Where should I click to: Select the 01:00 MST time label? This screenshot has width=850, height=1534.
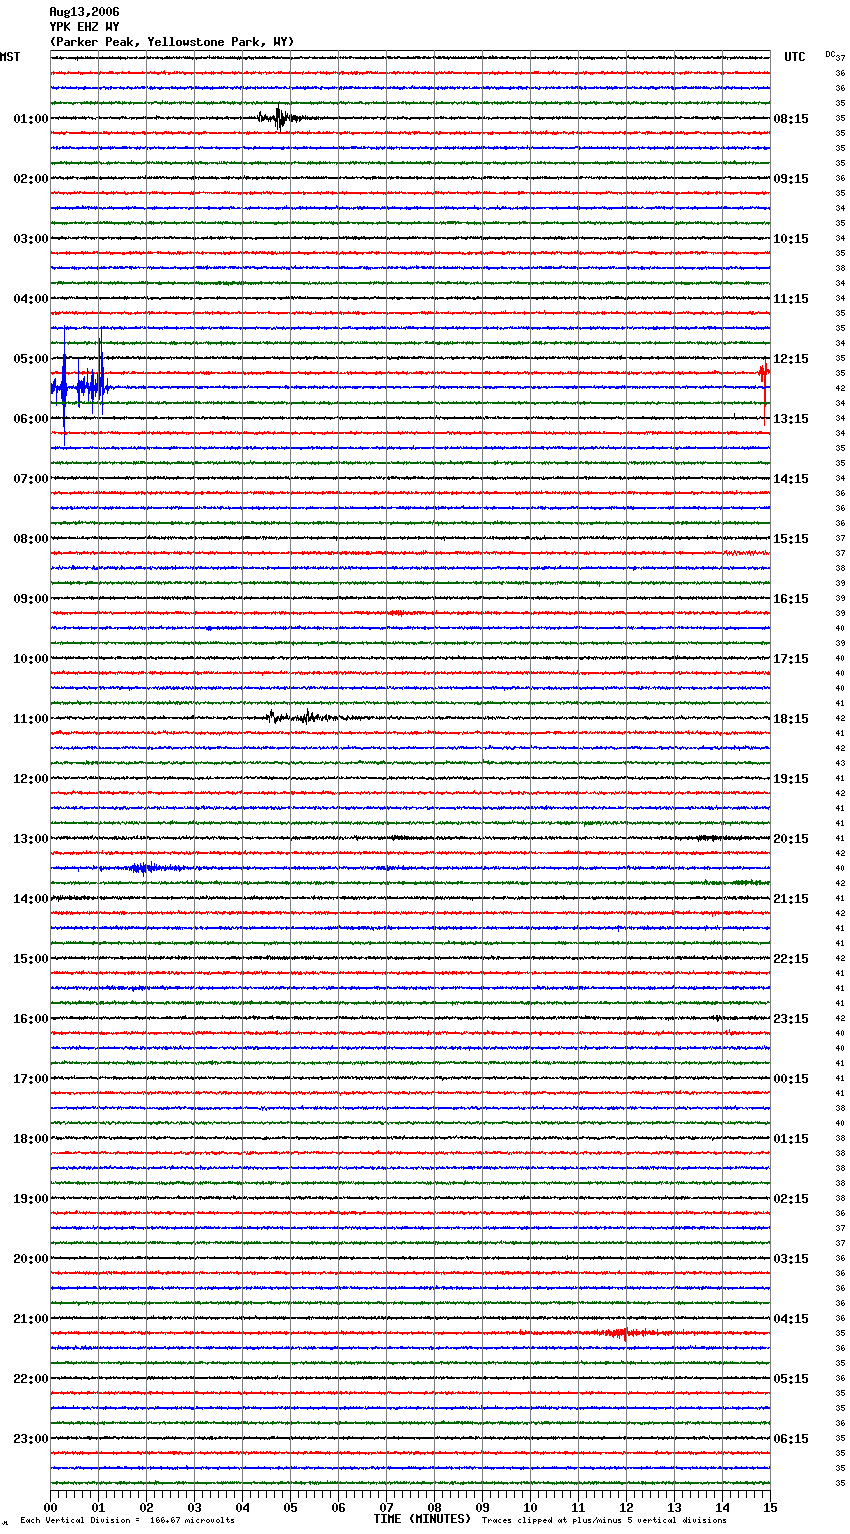click(x=31, y=119)
